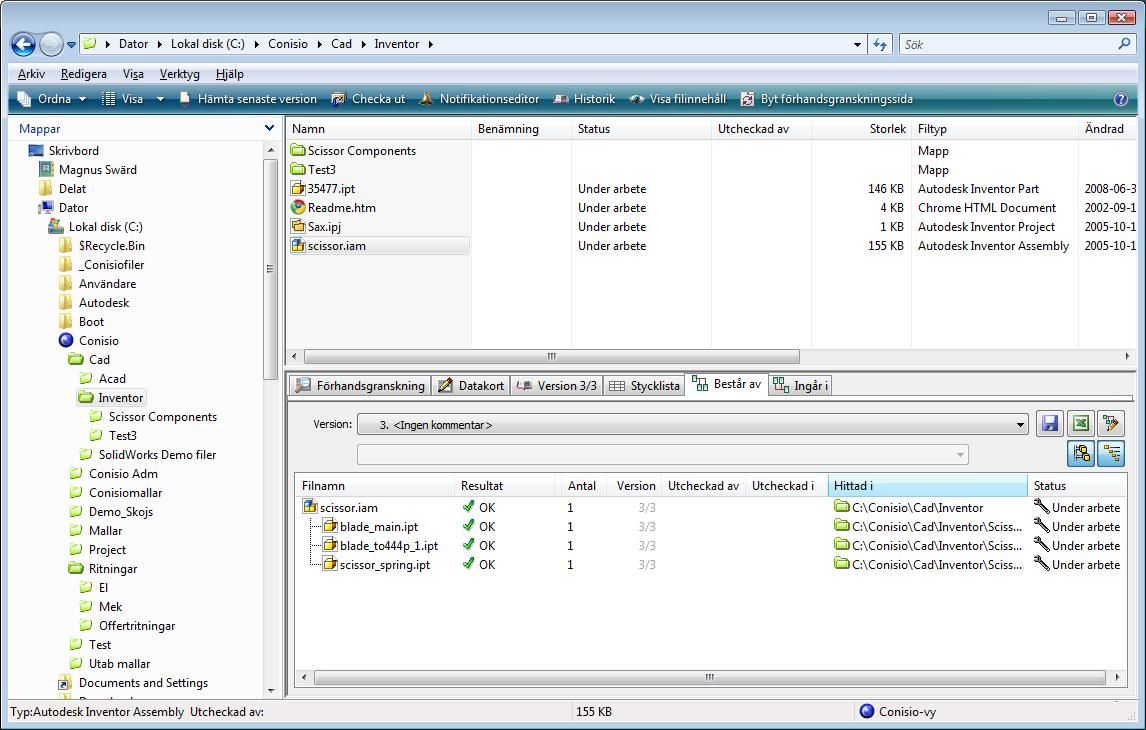
Task: Select Scissor Components folder in file list
Action: 353,151
